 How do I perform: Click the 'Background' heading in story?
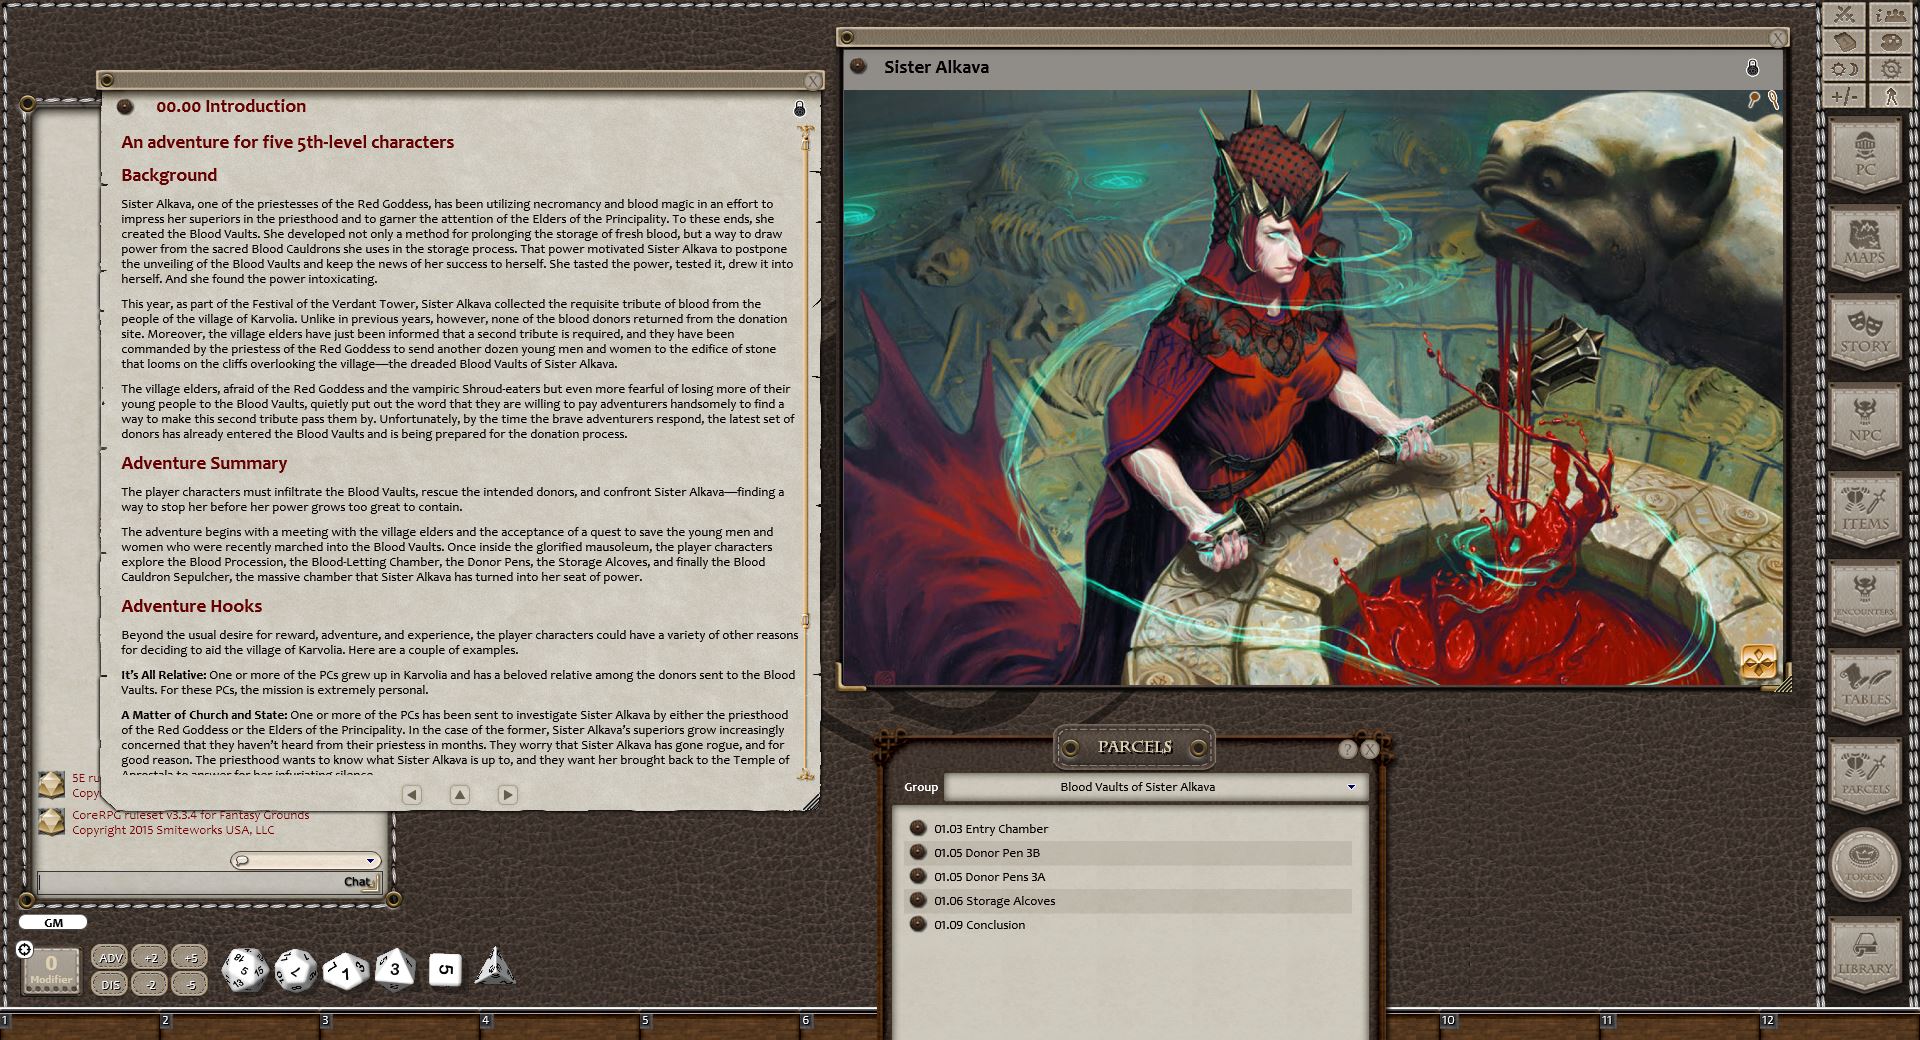click(169, 175)
